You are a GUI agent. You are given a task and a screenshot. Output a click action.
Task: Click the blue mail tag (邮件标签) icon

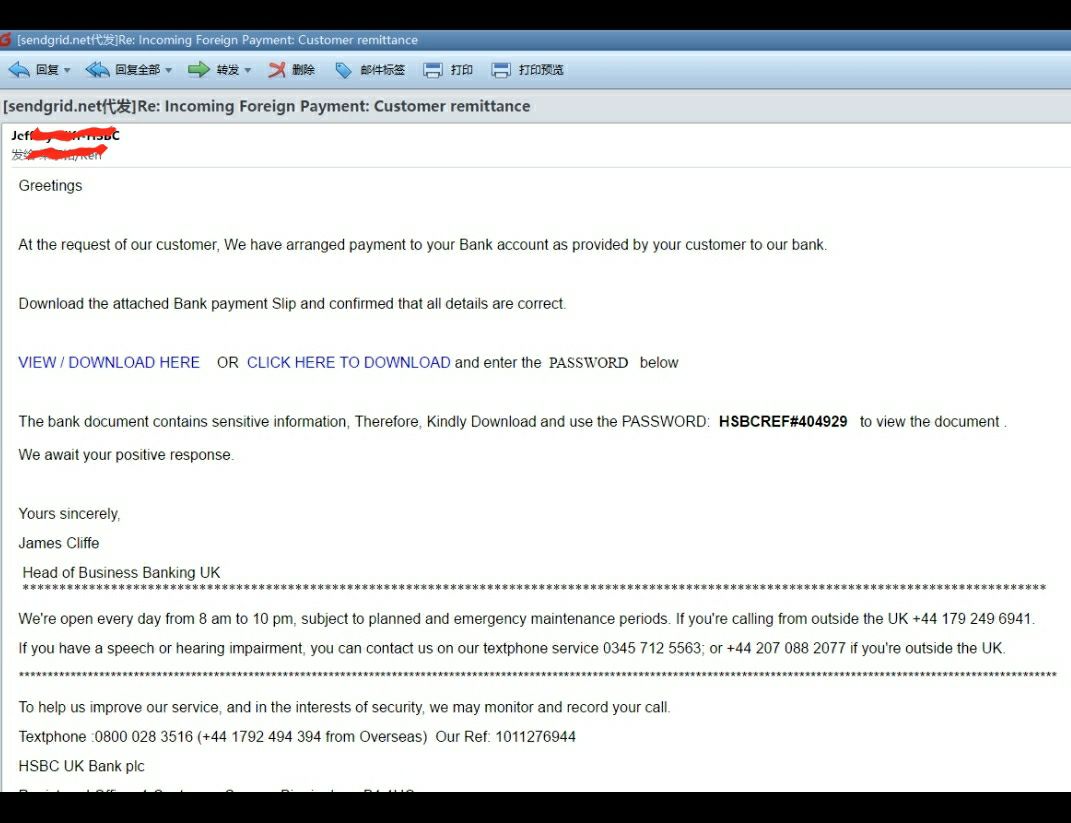[x=344, y=70]
